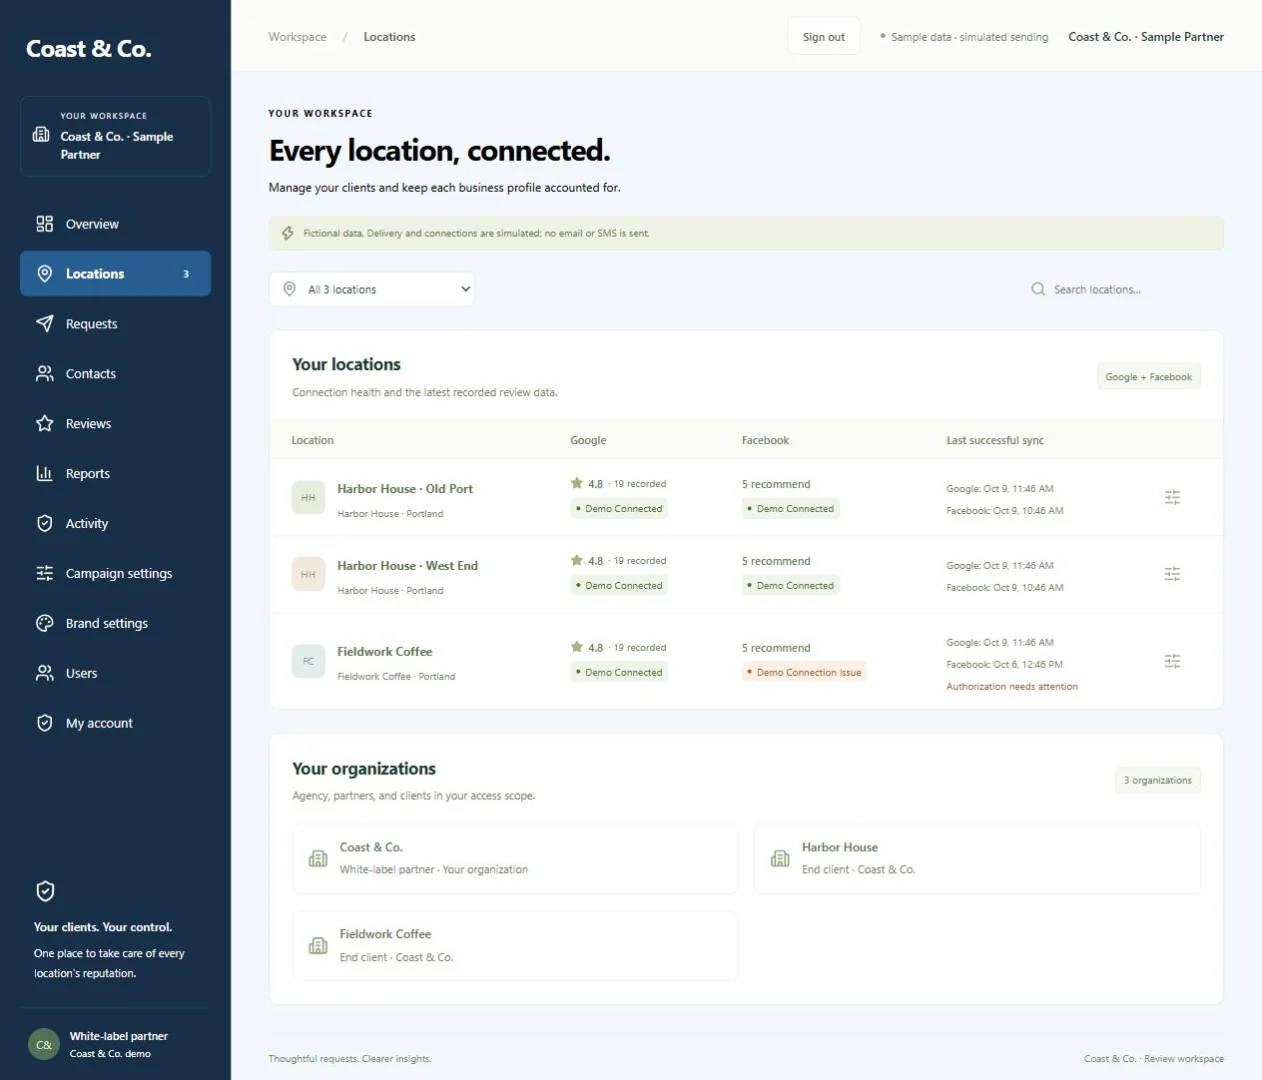Click the Locations breadcrumb
The height and width of the screenshot is (1080, 1262).
(x=389, y=37)
